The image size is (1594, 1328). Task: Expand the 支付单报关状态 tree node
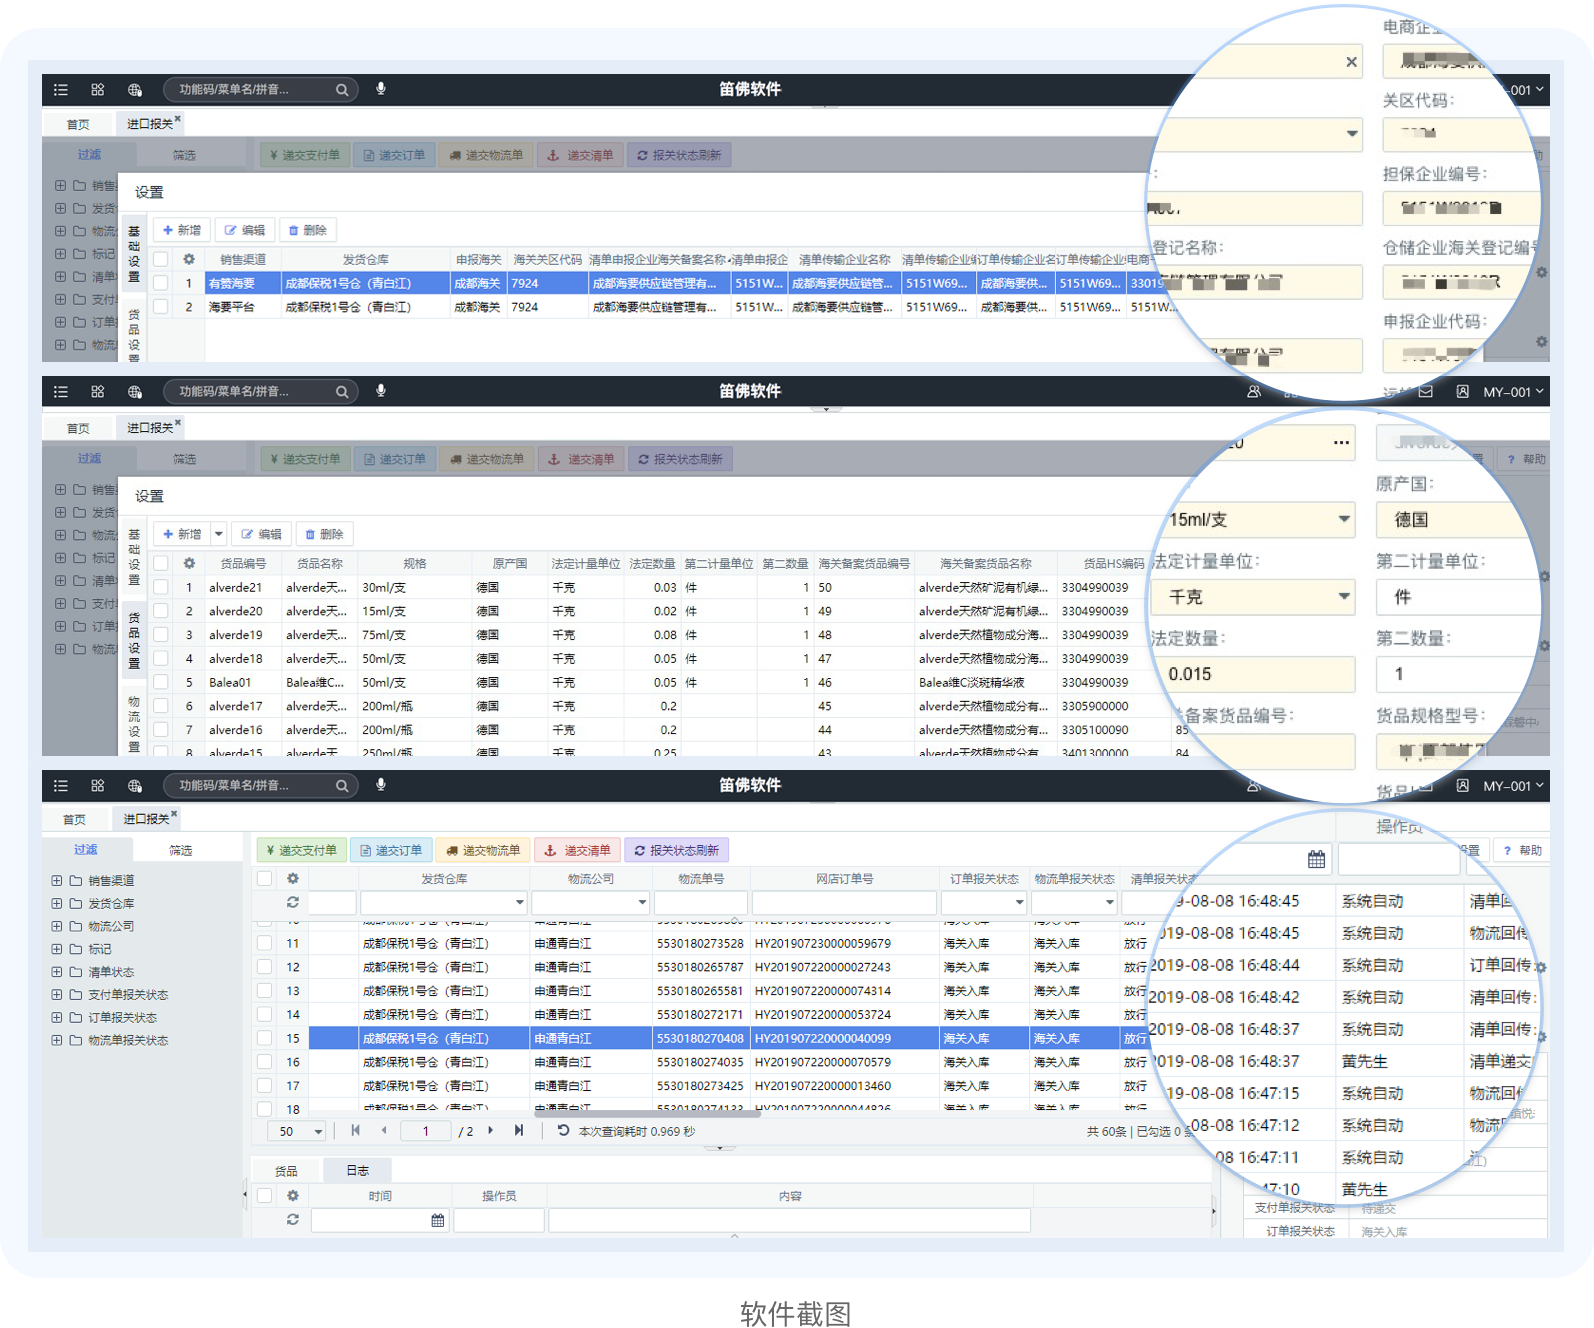click(57, 995)
